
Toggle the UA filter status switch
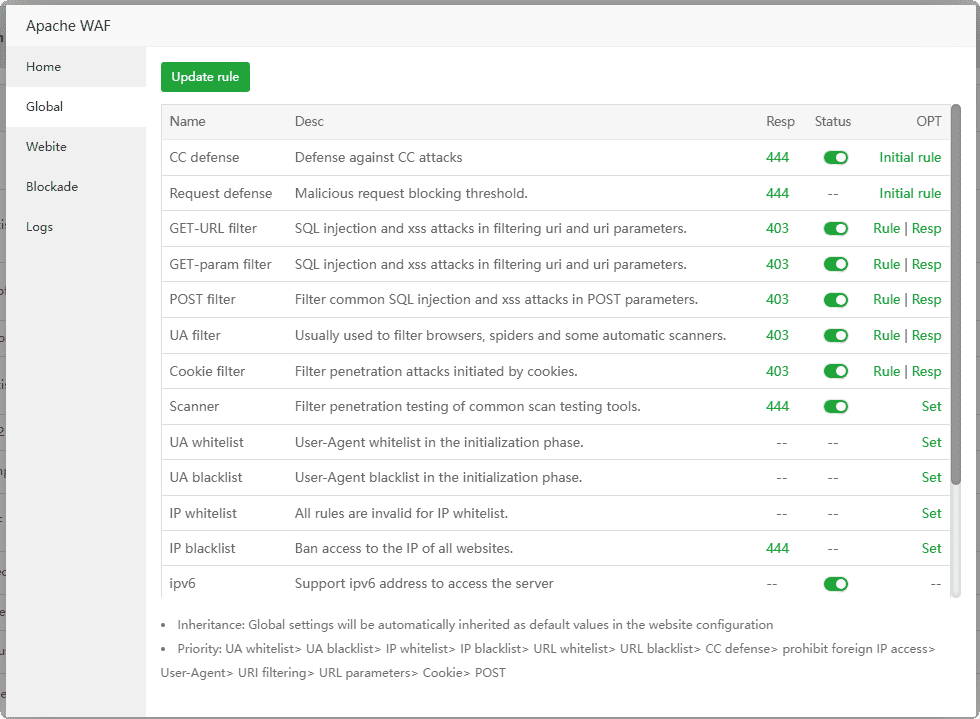coord(835,335)
